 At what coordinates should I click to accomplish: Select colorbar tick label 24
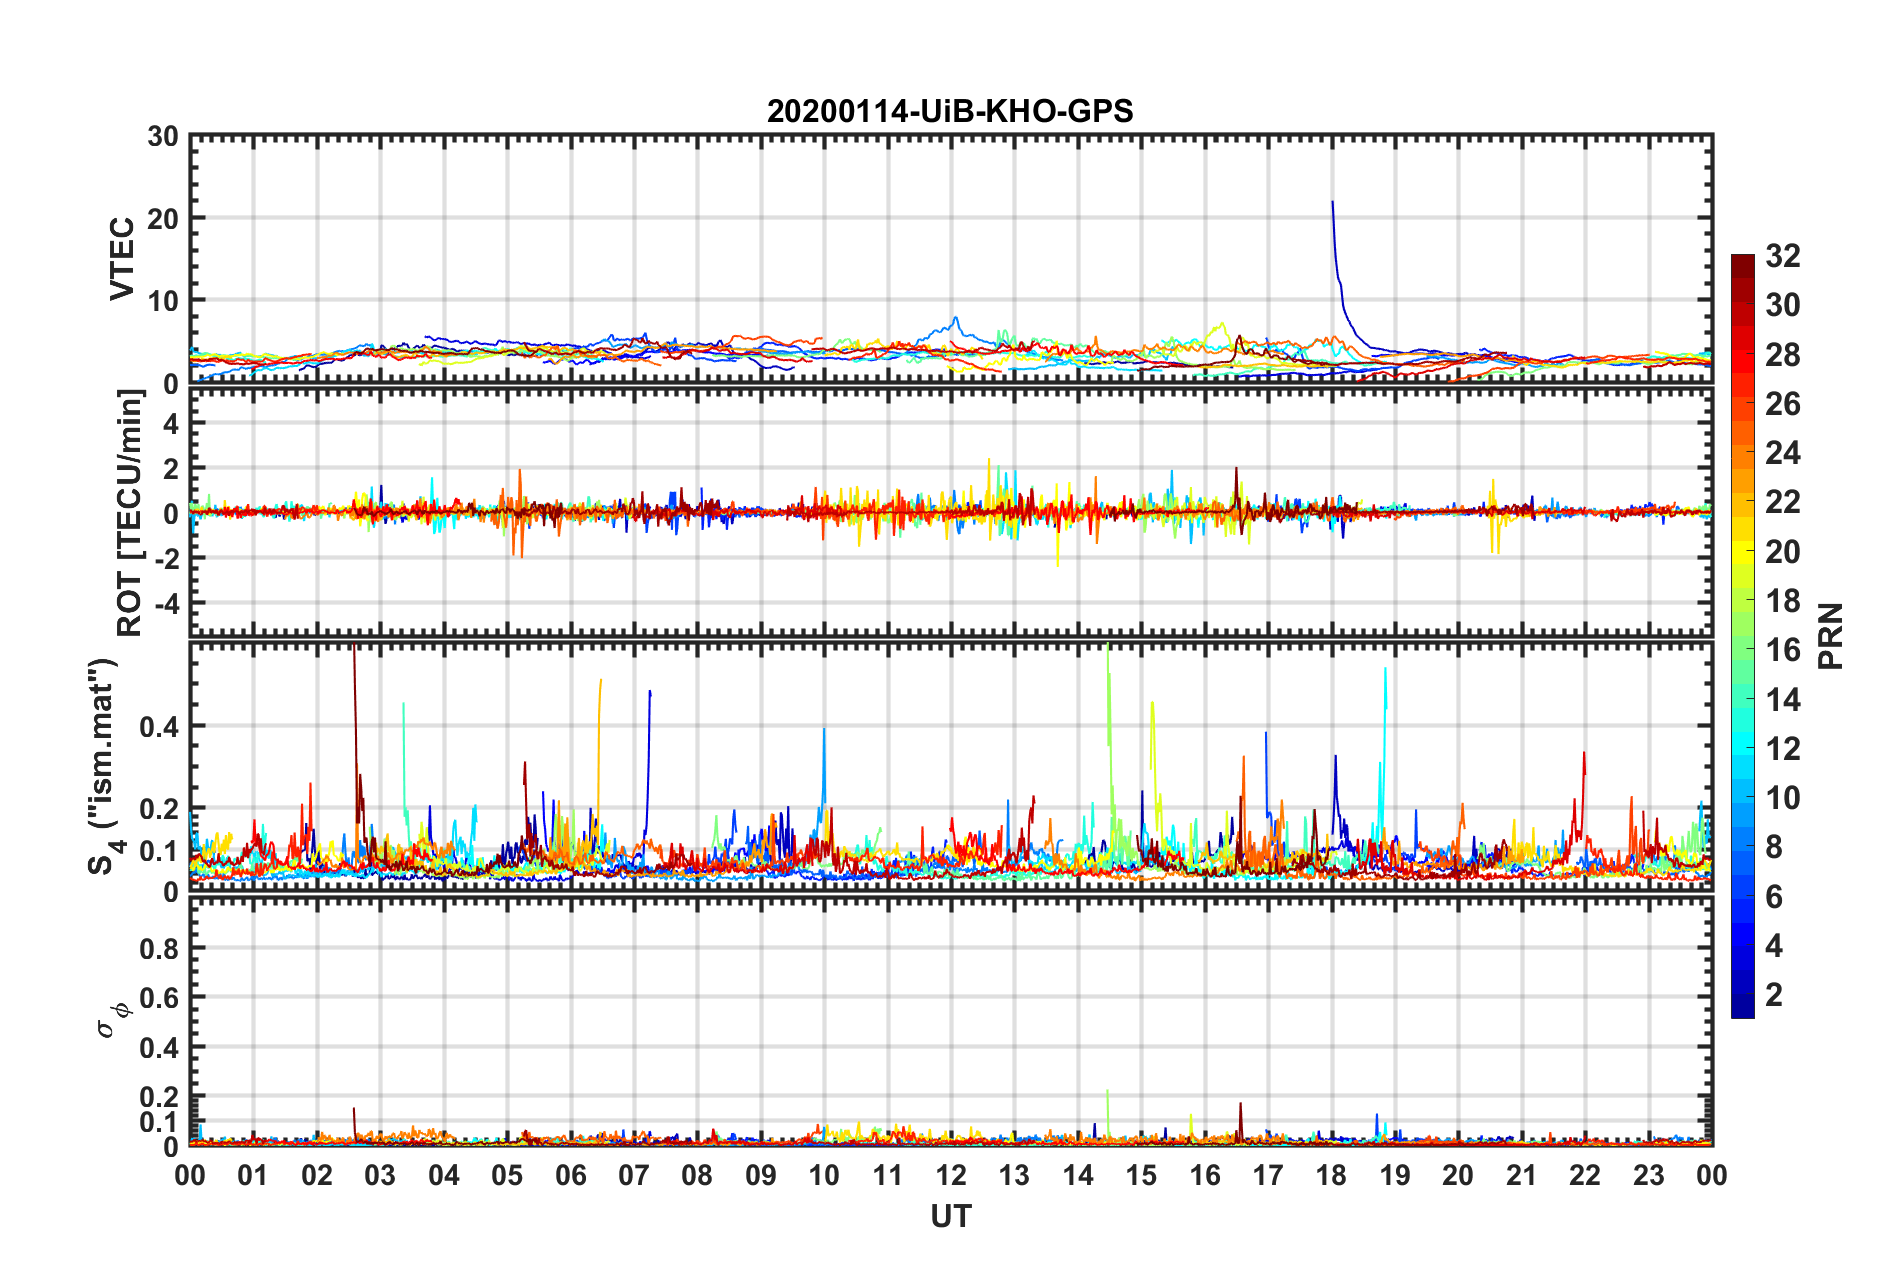tap(1782, 453)
